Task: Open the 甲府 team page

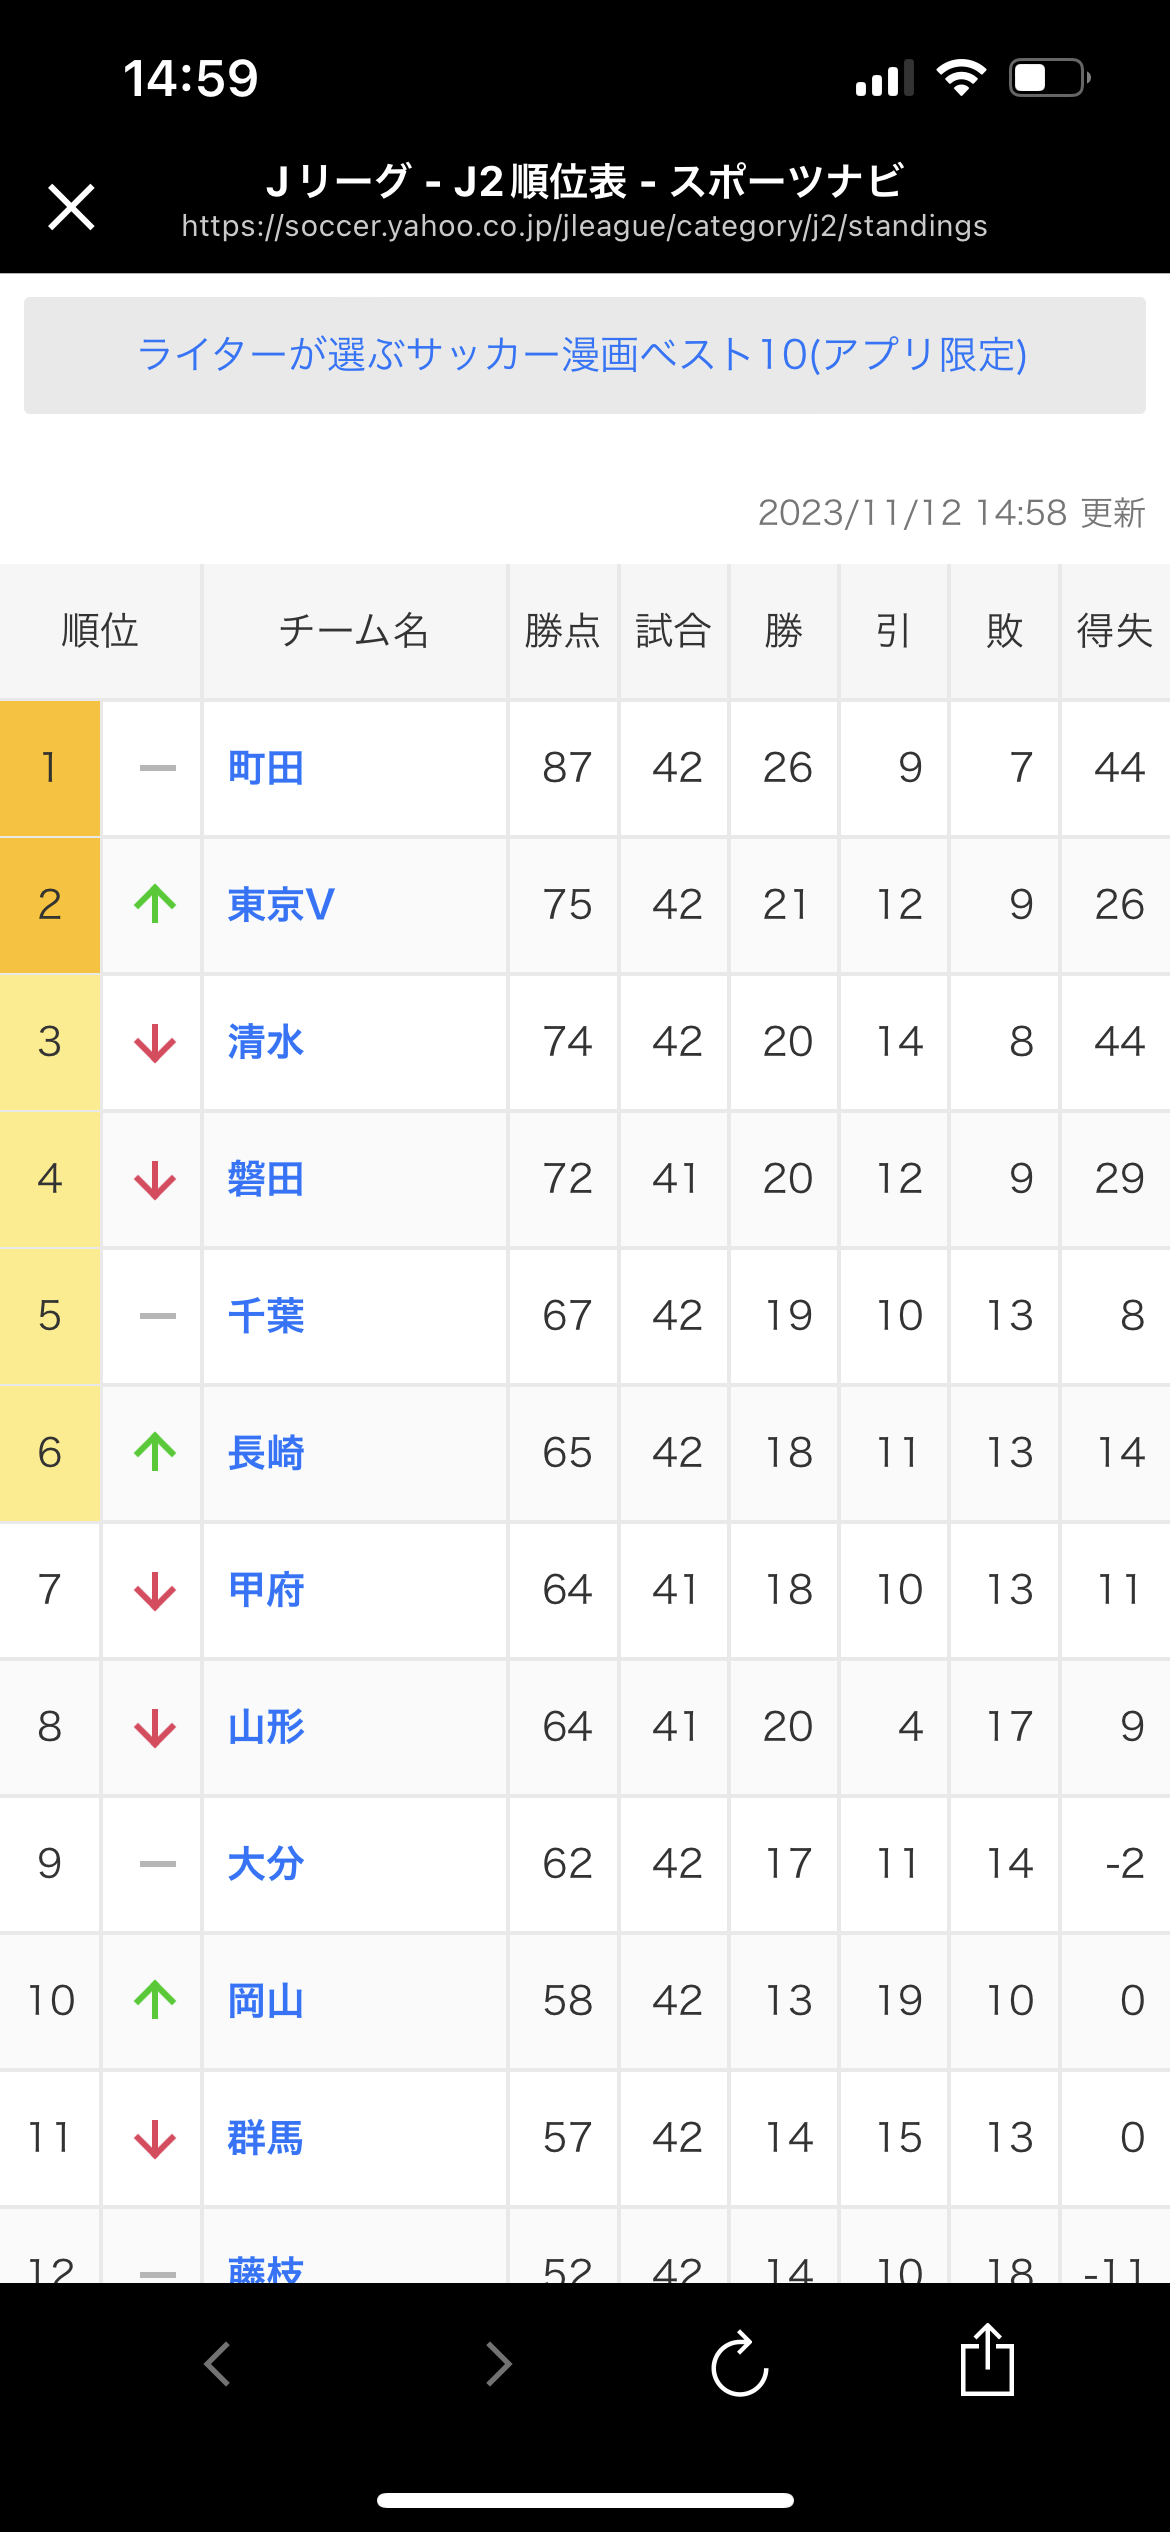Action: (265, 1590)
